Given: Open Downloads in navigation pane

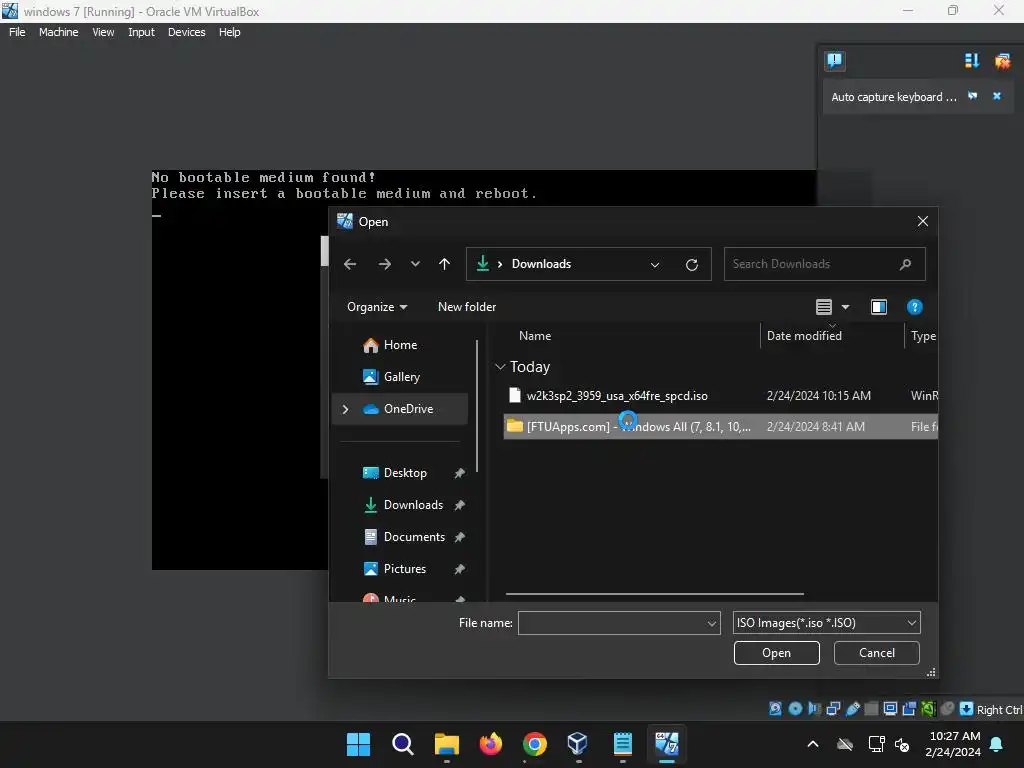Looking at the screenshot, I should click(x=413, y=505).
